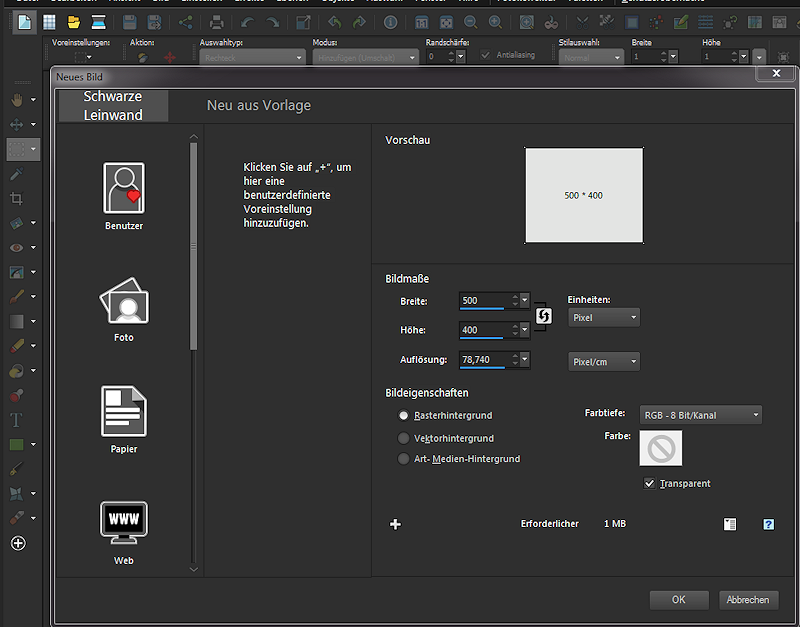
Task: Choose the Vektorhintergrund option
Action: click(x=404, y=438)
